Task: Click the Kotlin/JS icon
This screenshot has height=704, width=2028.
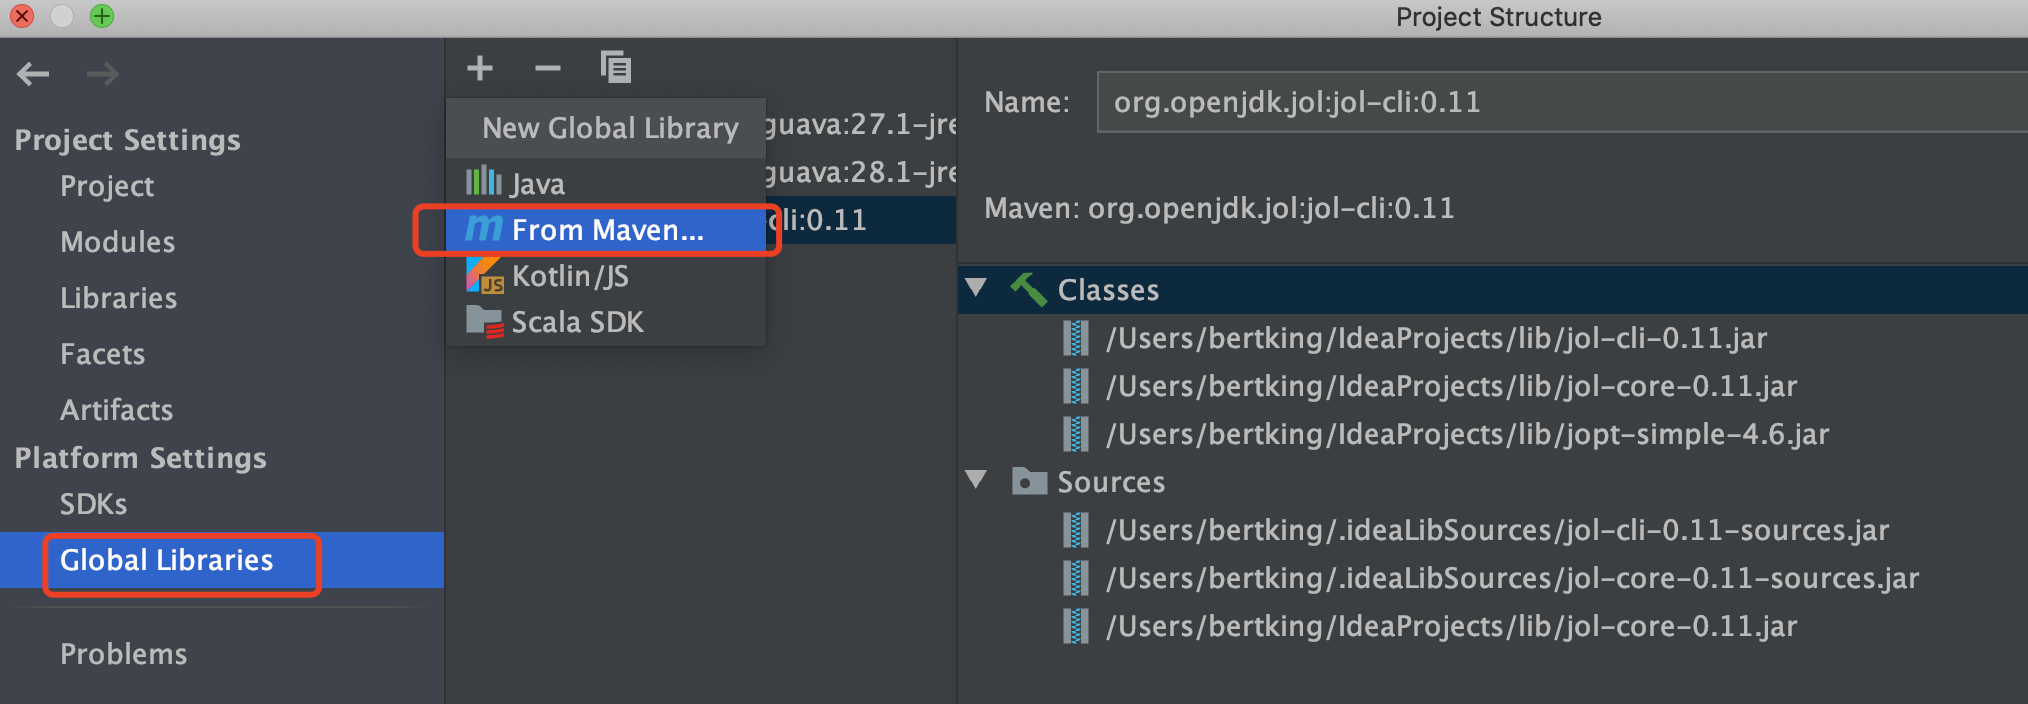Action: coord(485,275)
